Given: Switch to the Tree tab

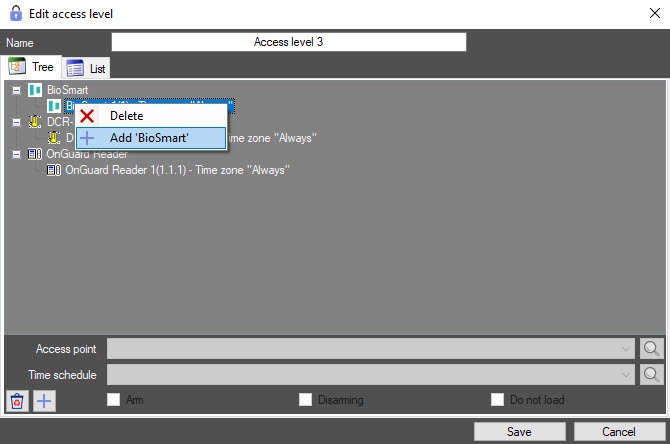Looking at the screenshot, I should 31,67.
